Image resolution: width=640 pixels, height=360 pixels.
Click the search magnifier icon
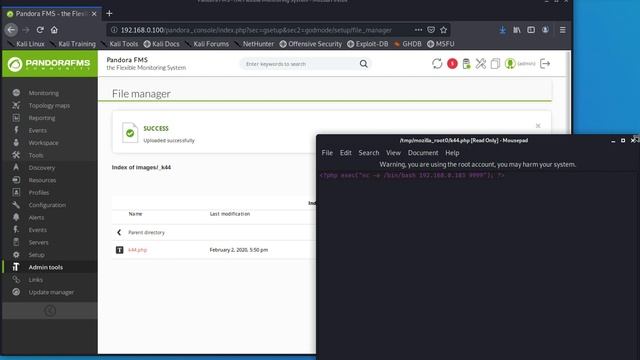coord(364,64)
